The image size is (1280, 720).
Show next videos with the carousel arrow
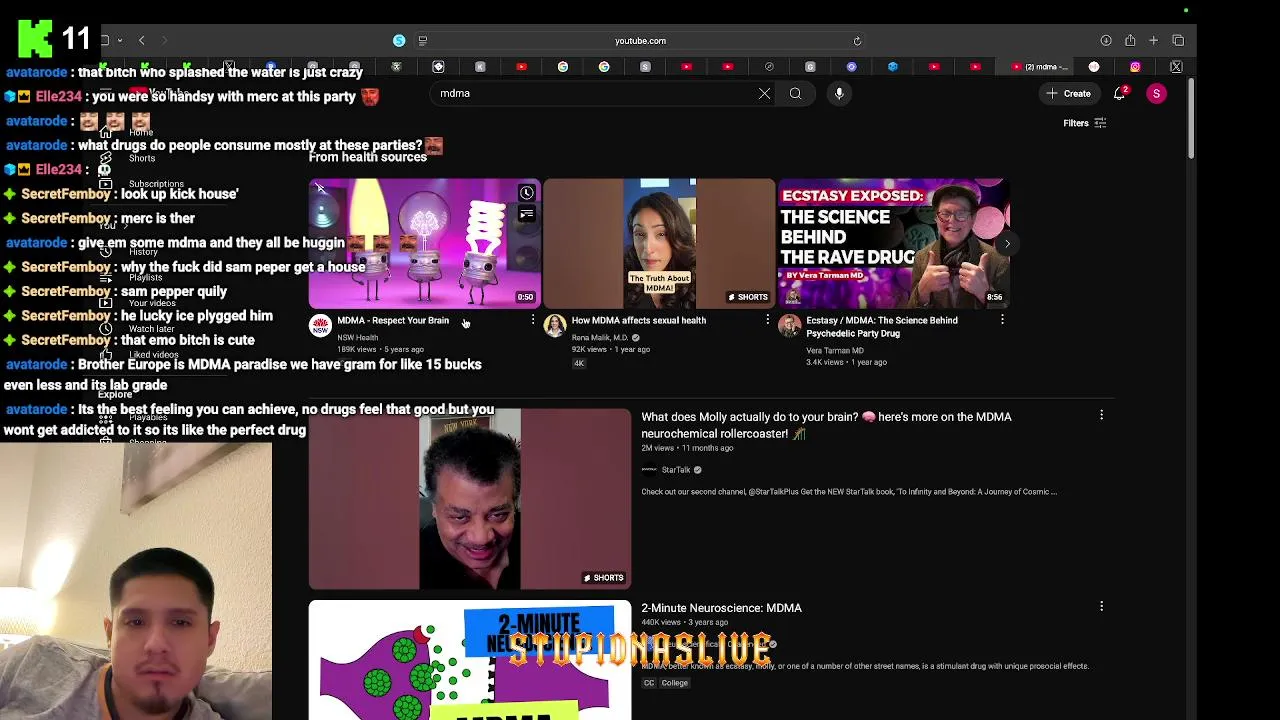pos(1007,243)
